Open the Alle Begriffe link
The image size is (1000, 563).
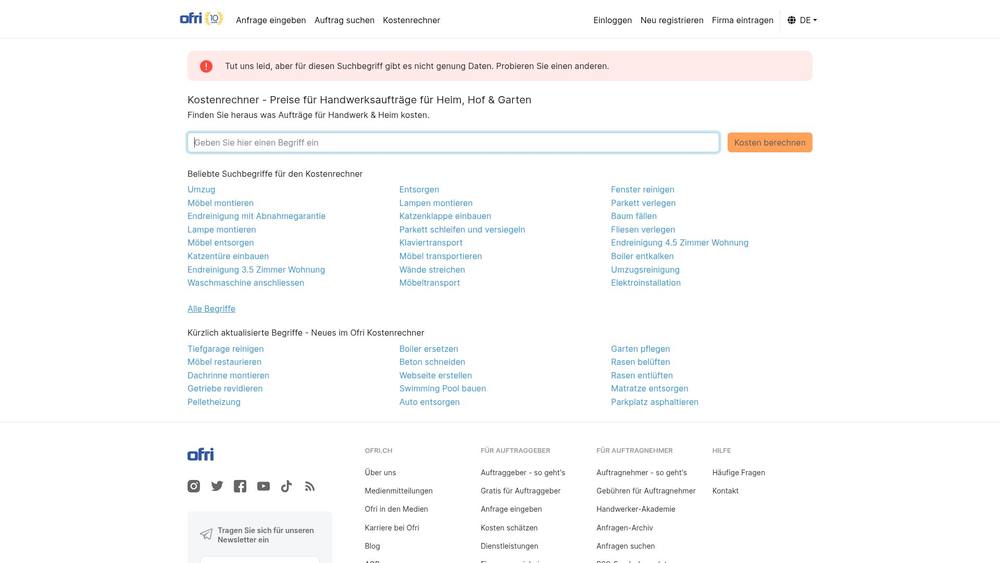(211, 309)
